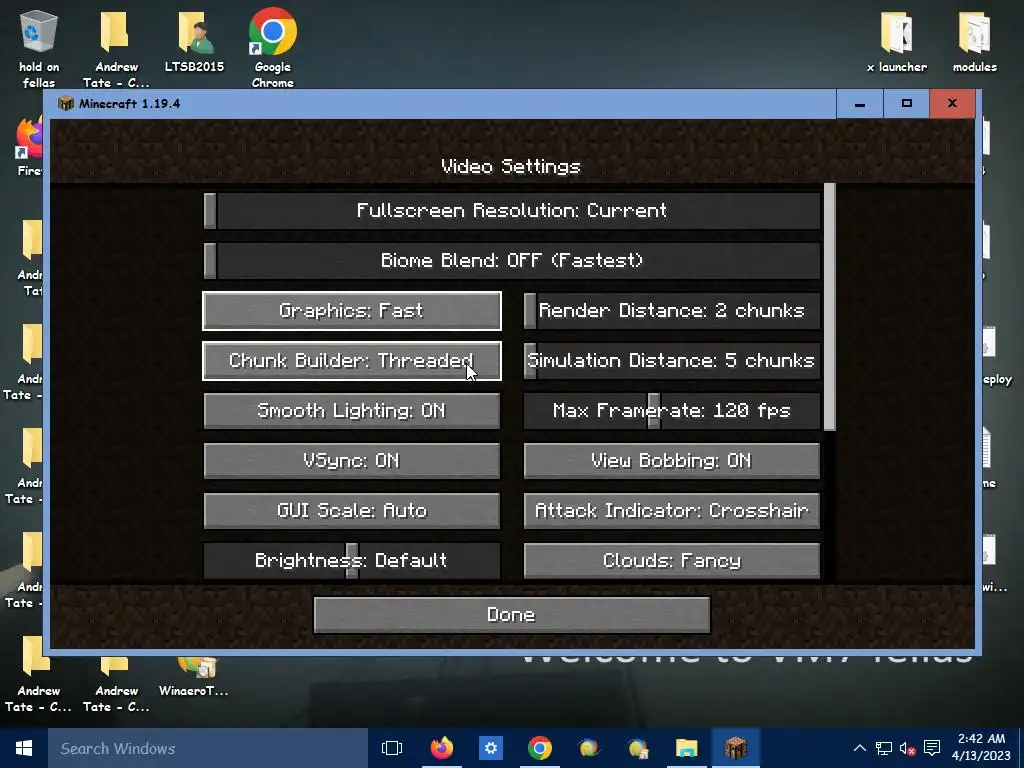The image size is (1024, 768).
Task: Switch to Firefox on the taskbar
Action: pyautogui.click(x=441, y=748)
